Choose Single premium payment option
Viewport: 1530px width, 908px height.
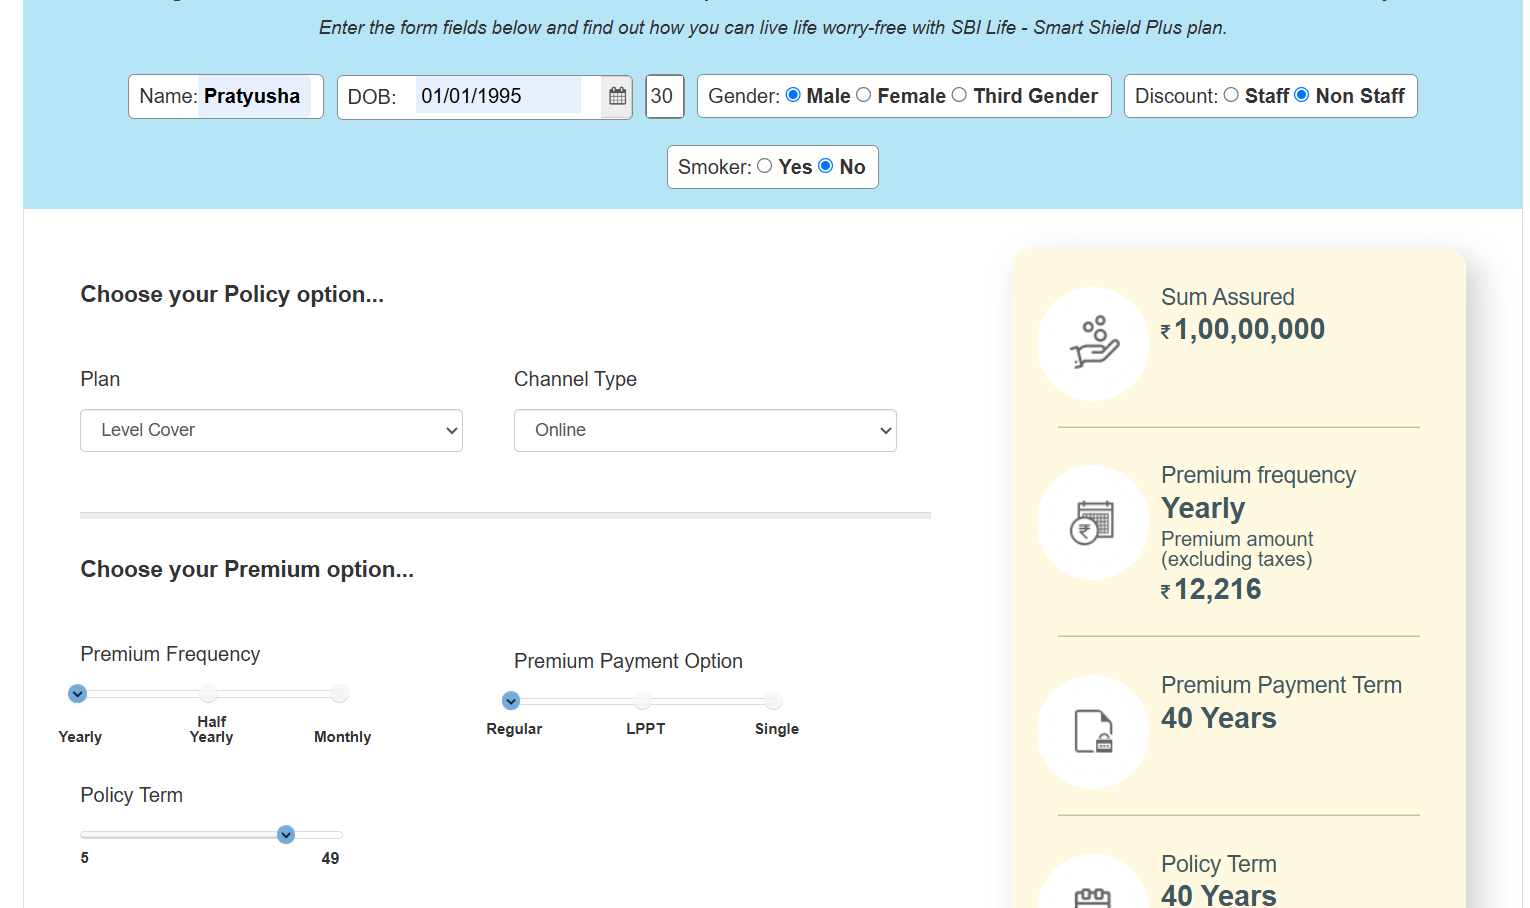pos(773,701)
